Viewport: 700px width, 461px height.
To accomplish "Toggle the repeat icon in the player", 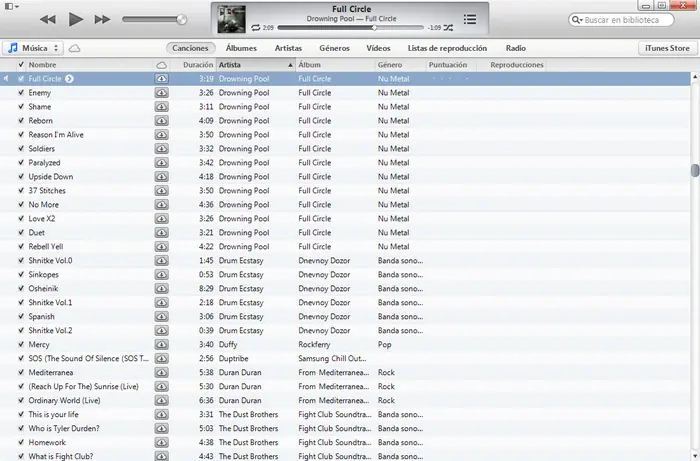I will click(255, 28).
